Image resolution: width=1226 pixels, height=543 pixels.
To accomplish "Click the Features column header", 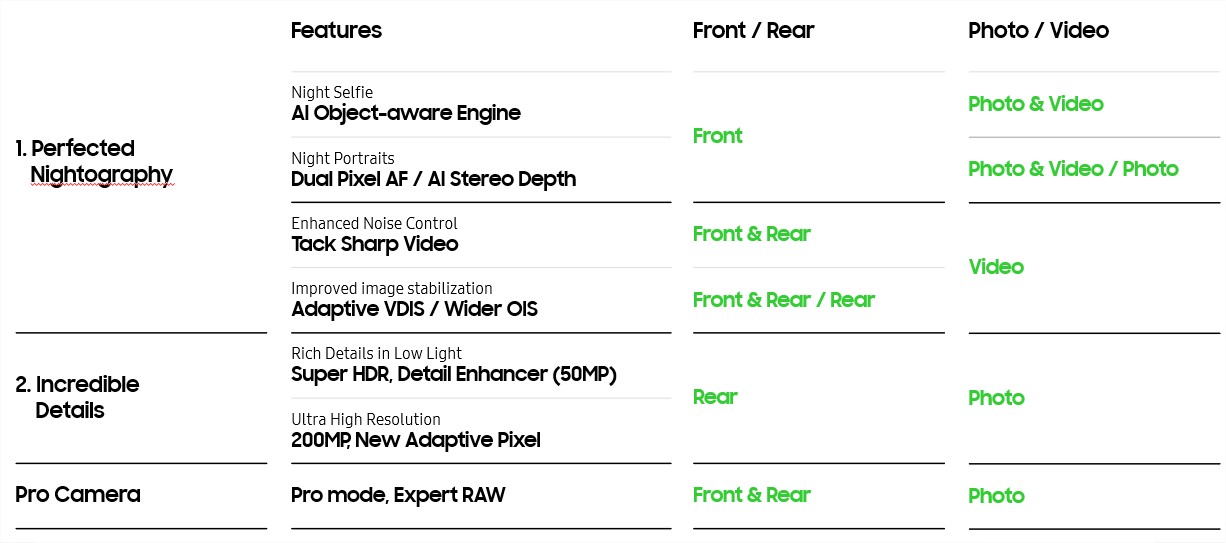I will click(336, 30).
